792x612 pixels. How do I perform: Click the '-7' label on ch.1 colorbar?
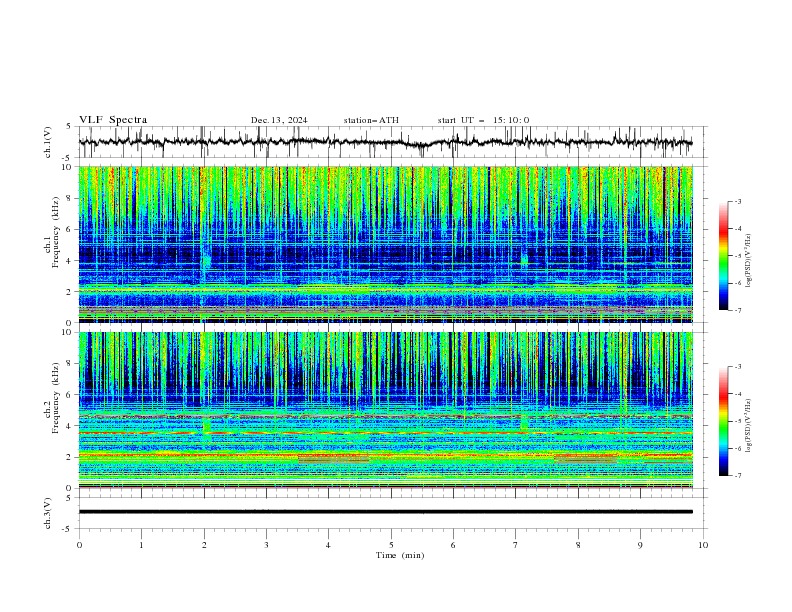(738, 310)
